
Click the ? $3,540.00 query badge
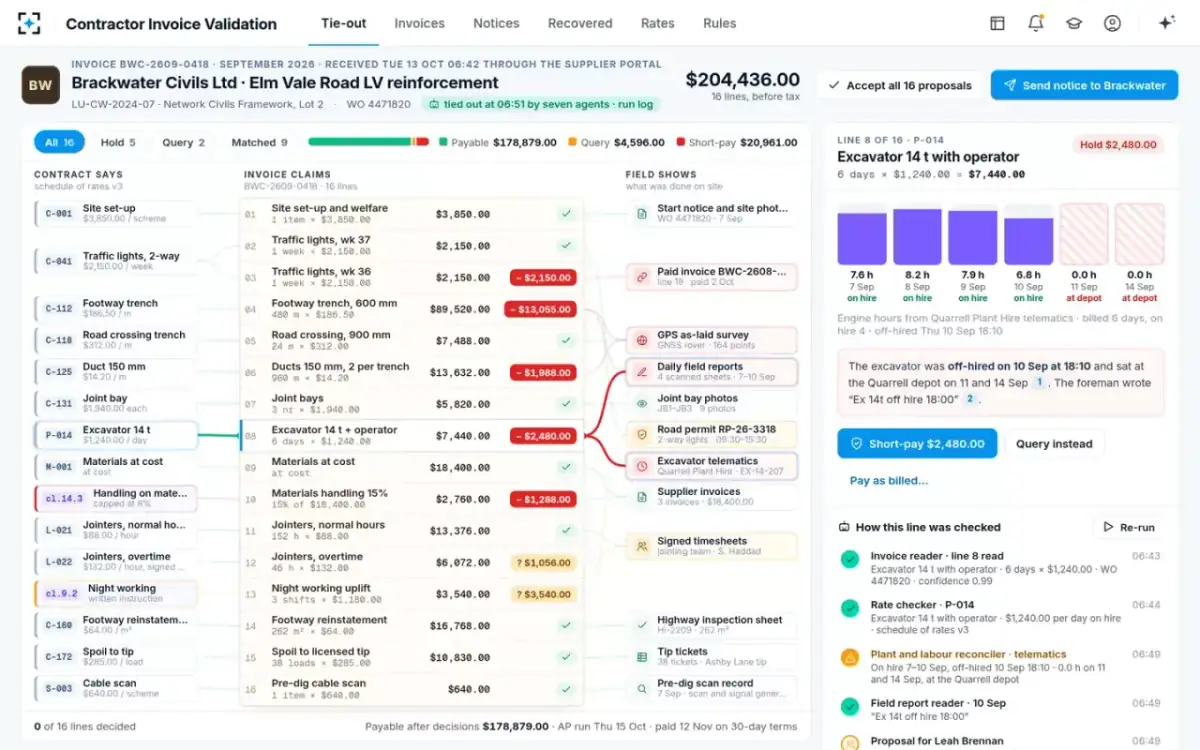tap(544, 594)
